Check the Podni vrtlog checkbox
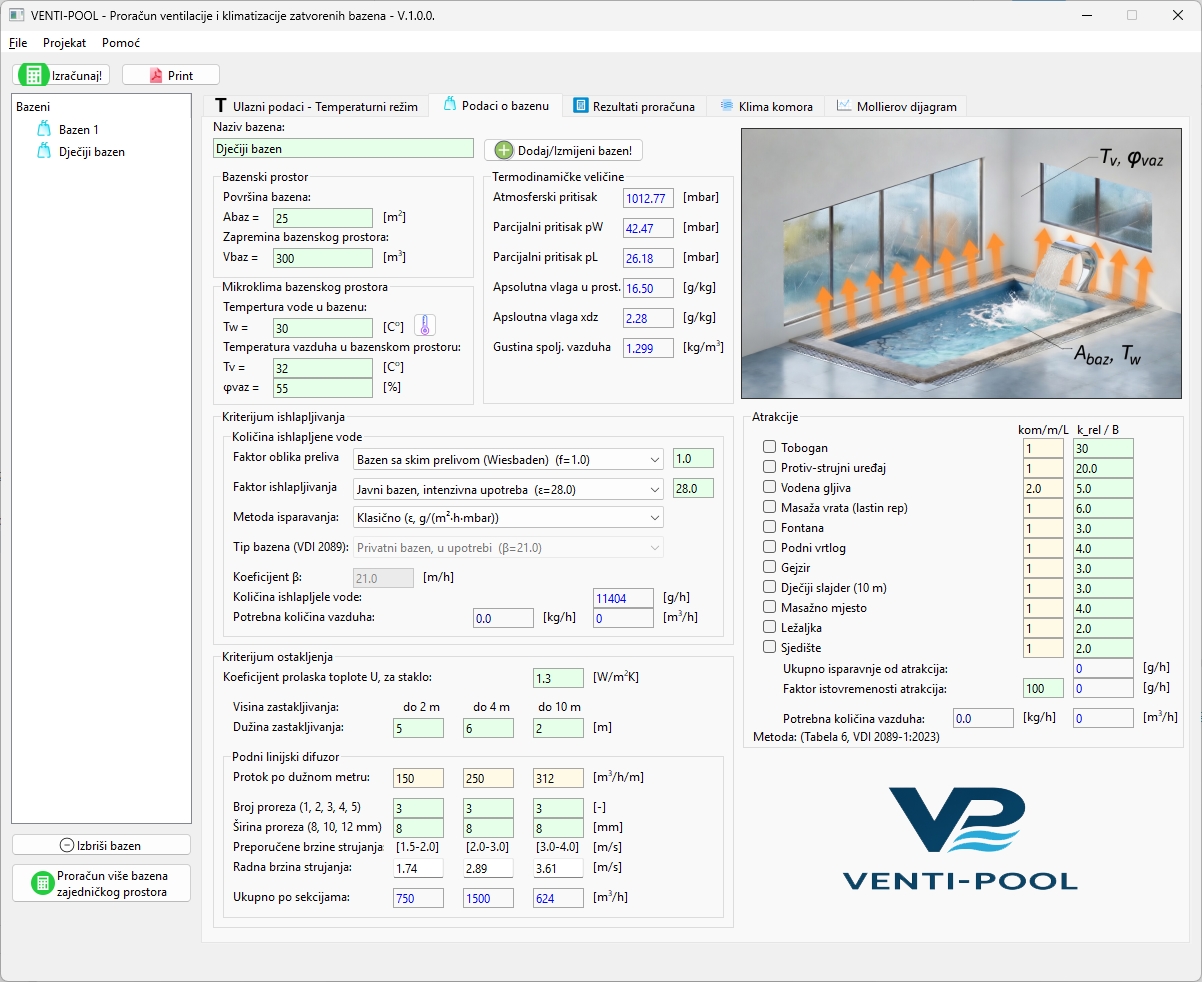This screenshot has height=982, width=1202. [x=770, y=548]
